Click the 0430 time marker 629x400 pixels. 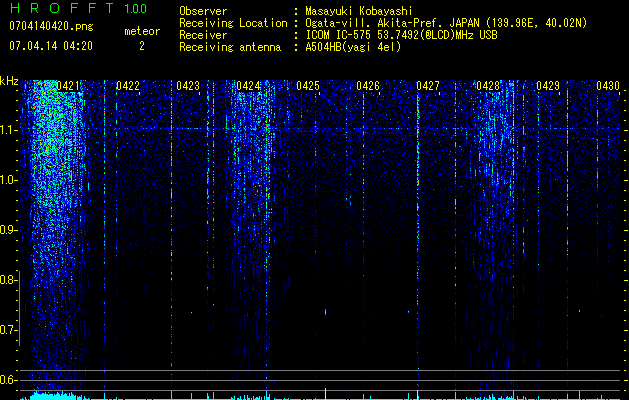pyautogui.click(x=608, y=86)
